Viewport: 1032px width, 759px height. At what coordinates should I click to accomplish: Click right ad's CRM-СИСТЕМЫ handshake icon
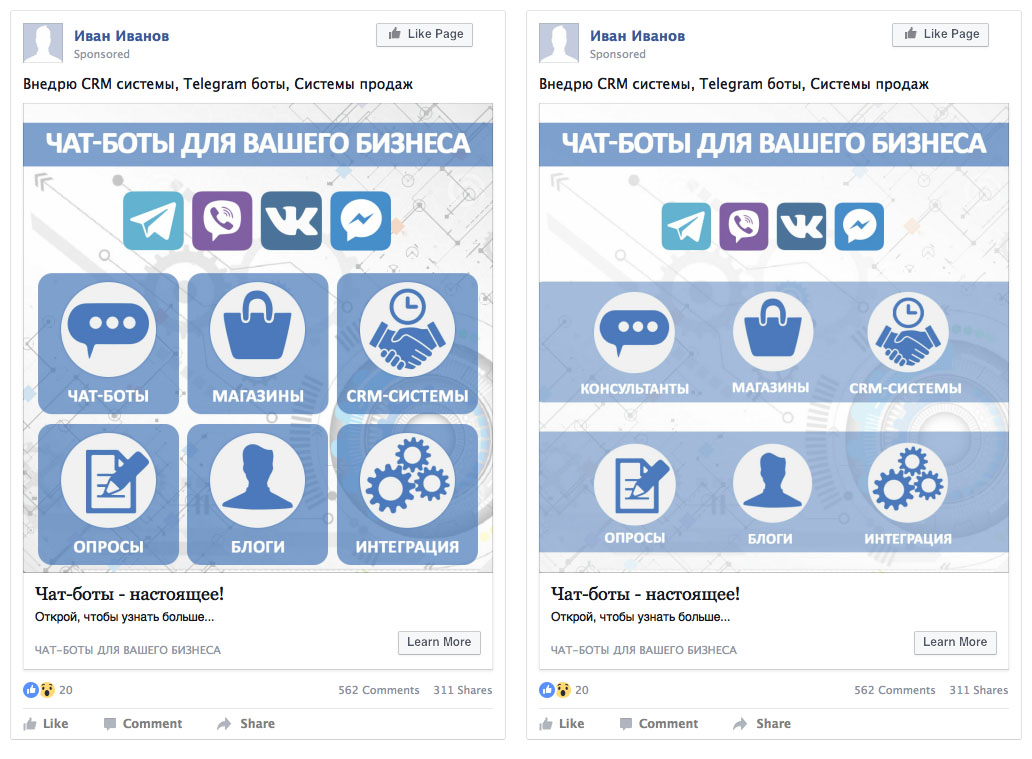pos(908,332)
